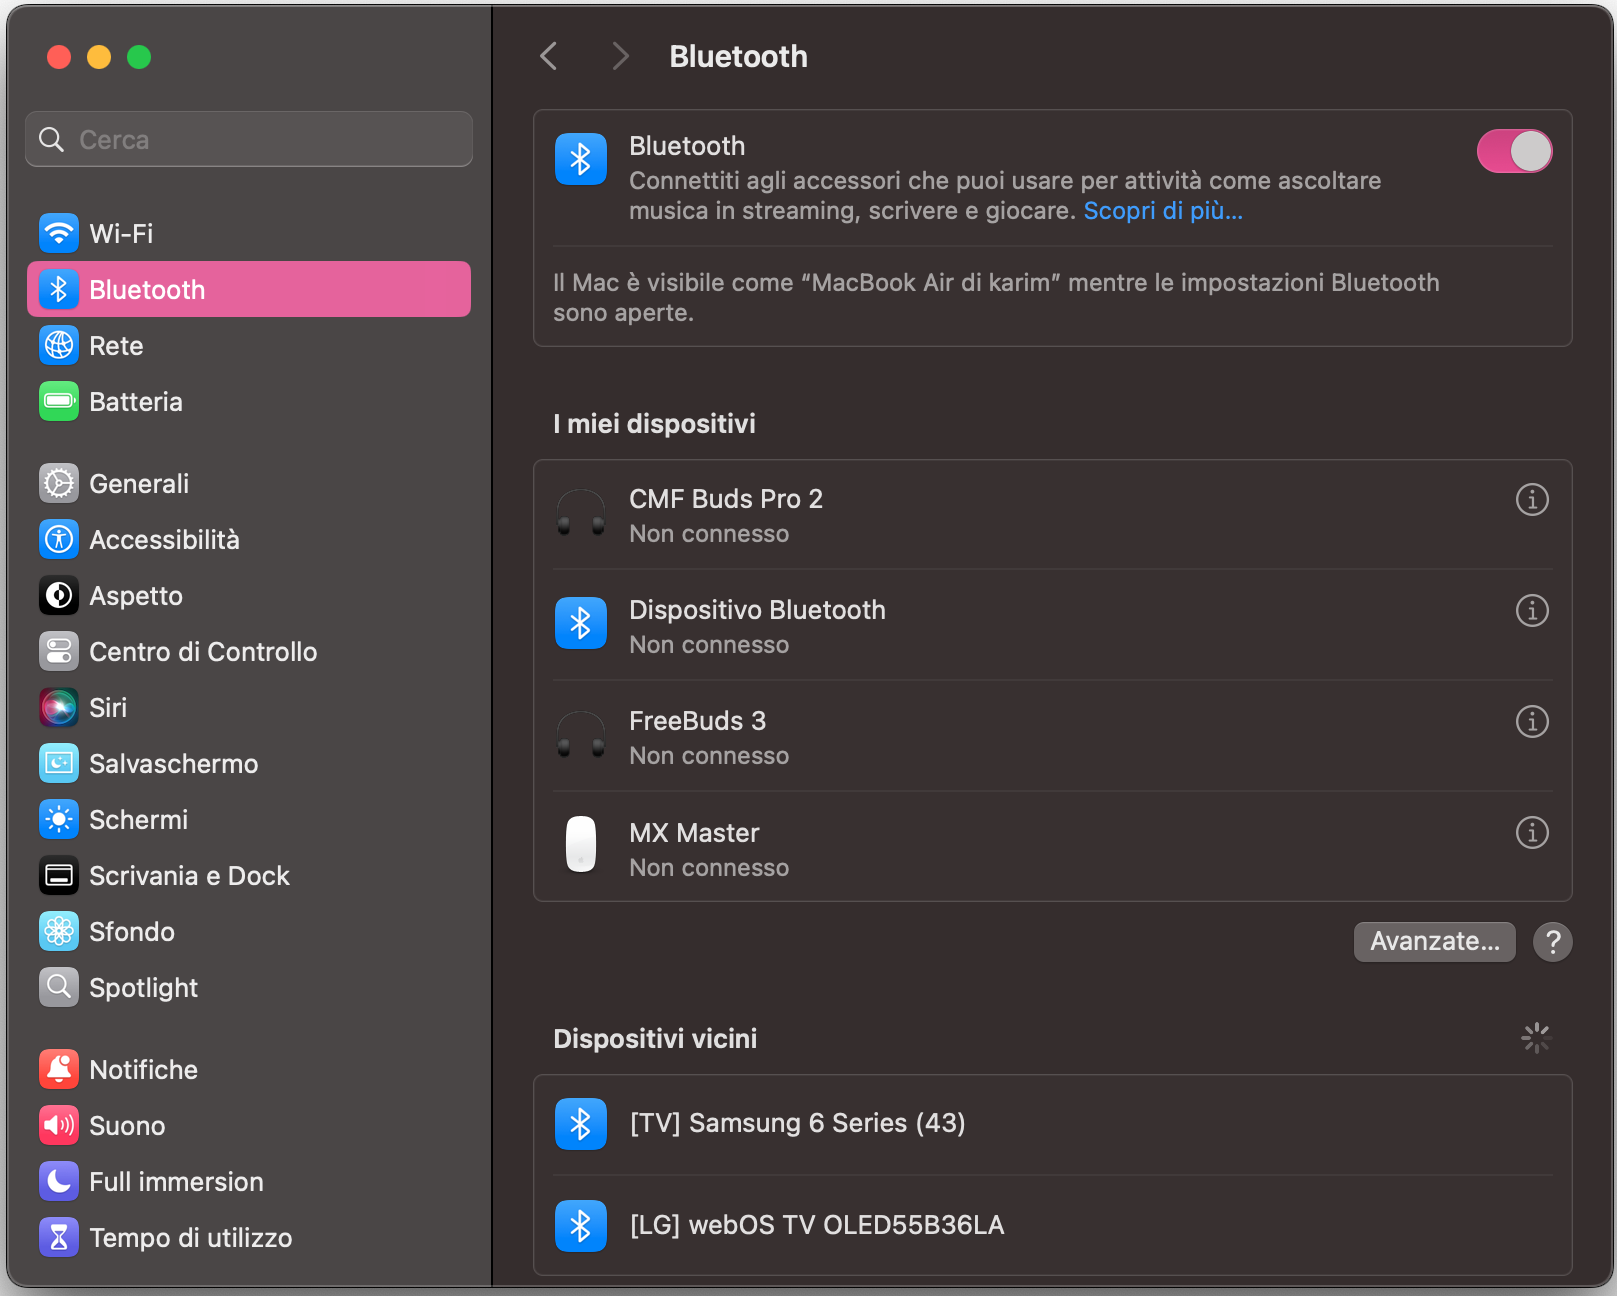1617x1296 pixels.
Task: Click the Tempo di utilizzo hourglass icon
Action: (59, 1237)
